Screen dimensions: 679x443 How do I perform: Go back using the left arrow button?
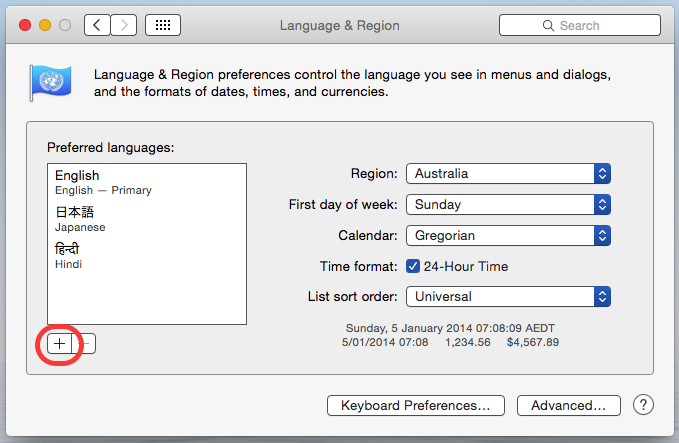click(x=97, y=25)
